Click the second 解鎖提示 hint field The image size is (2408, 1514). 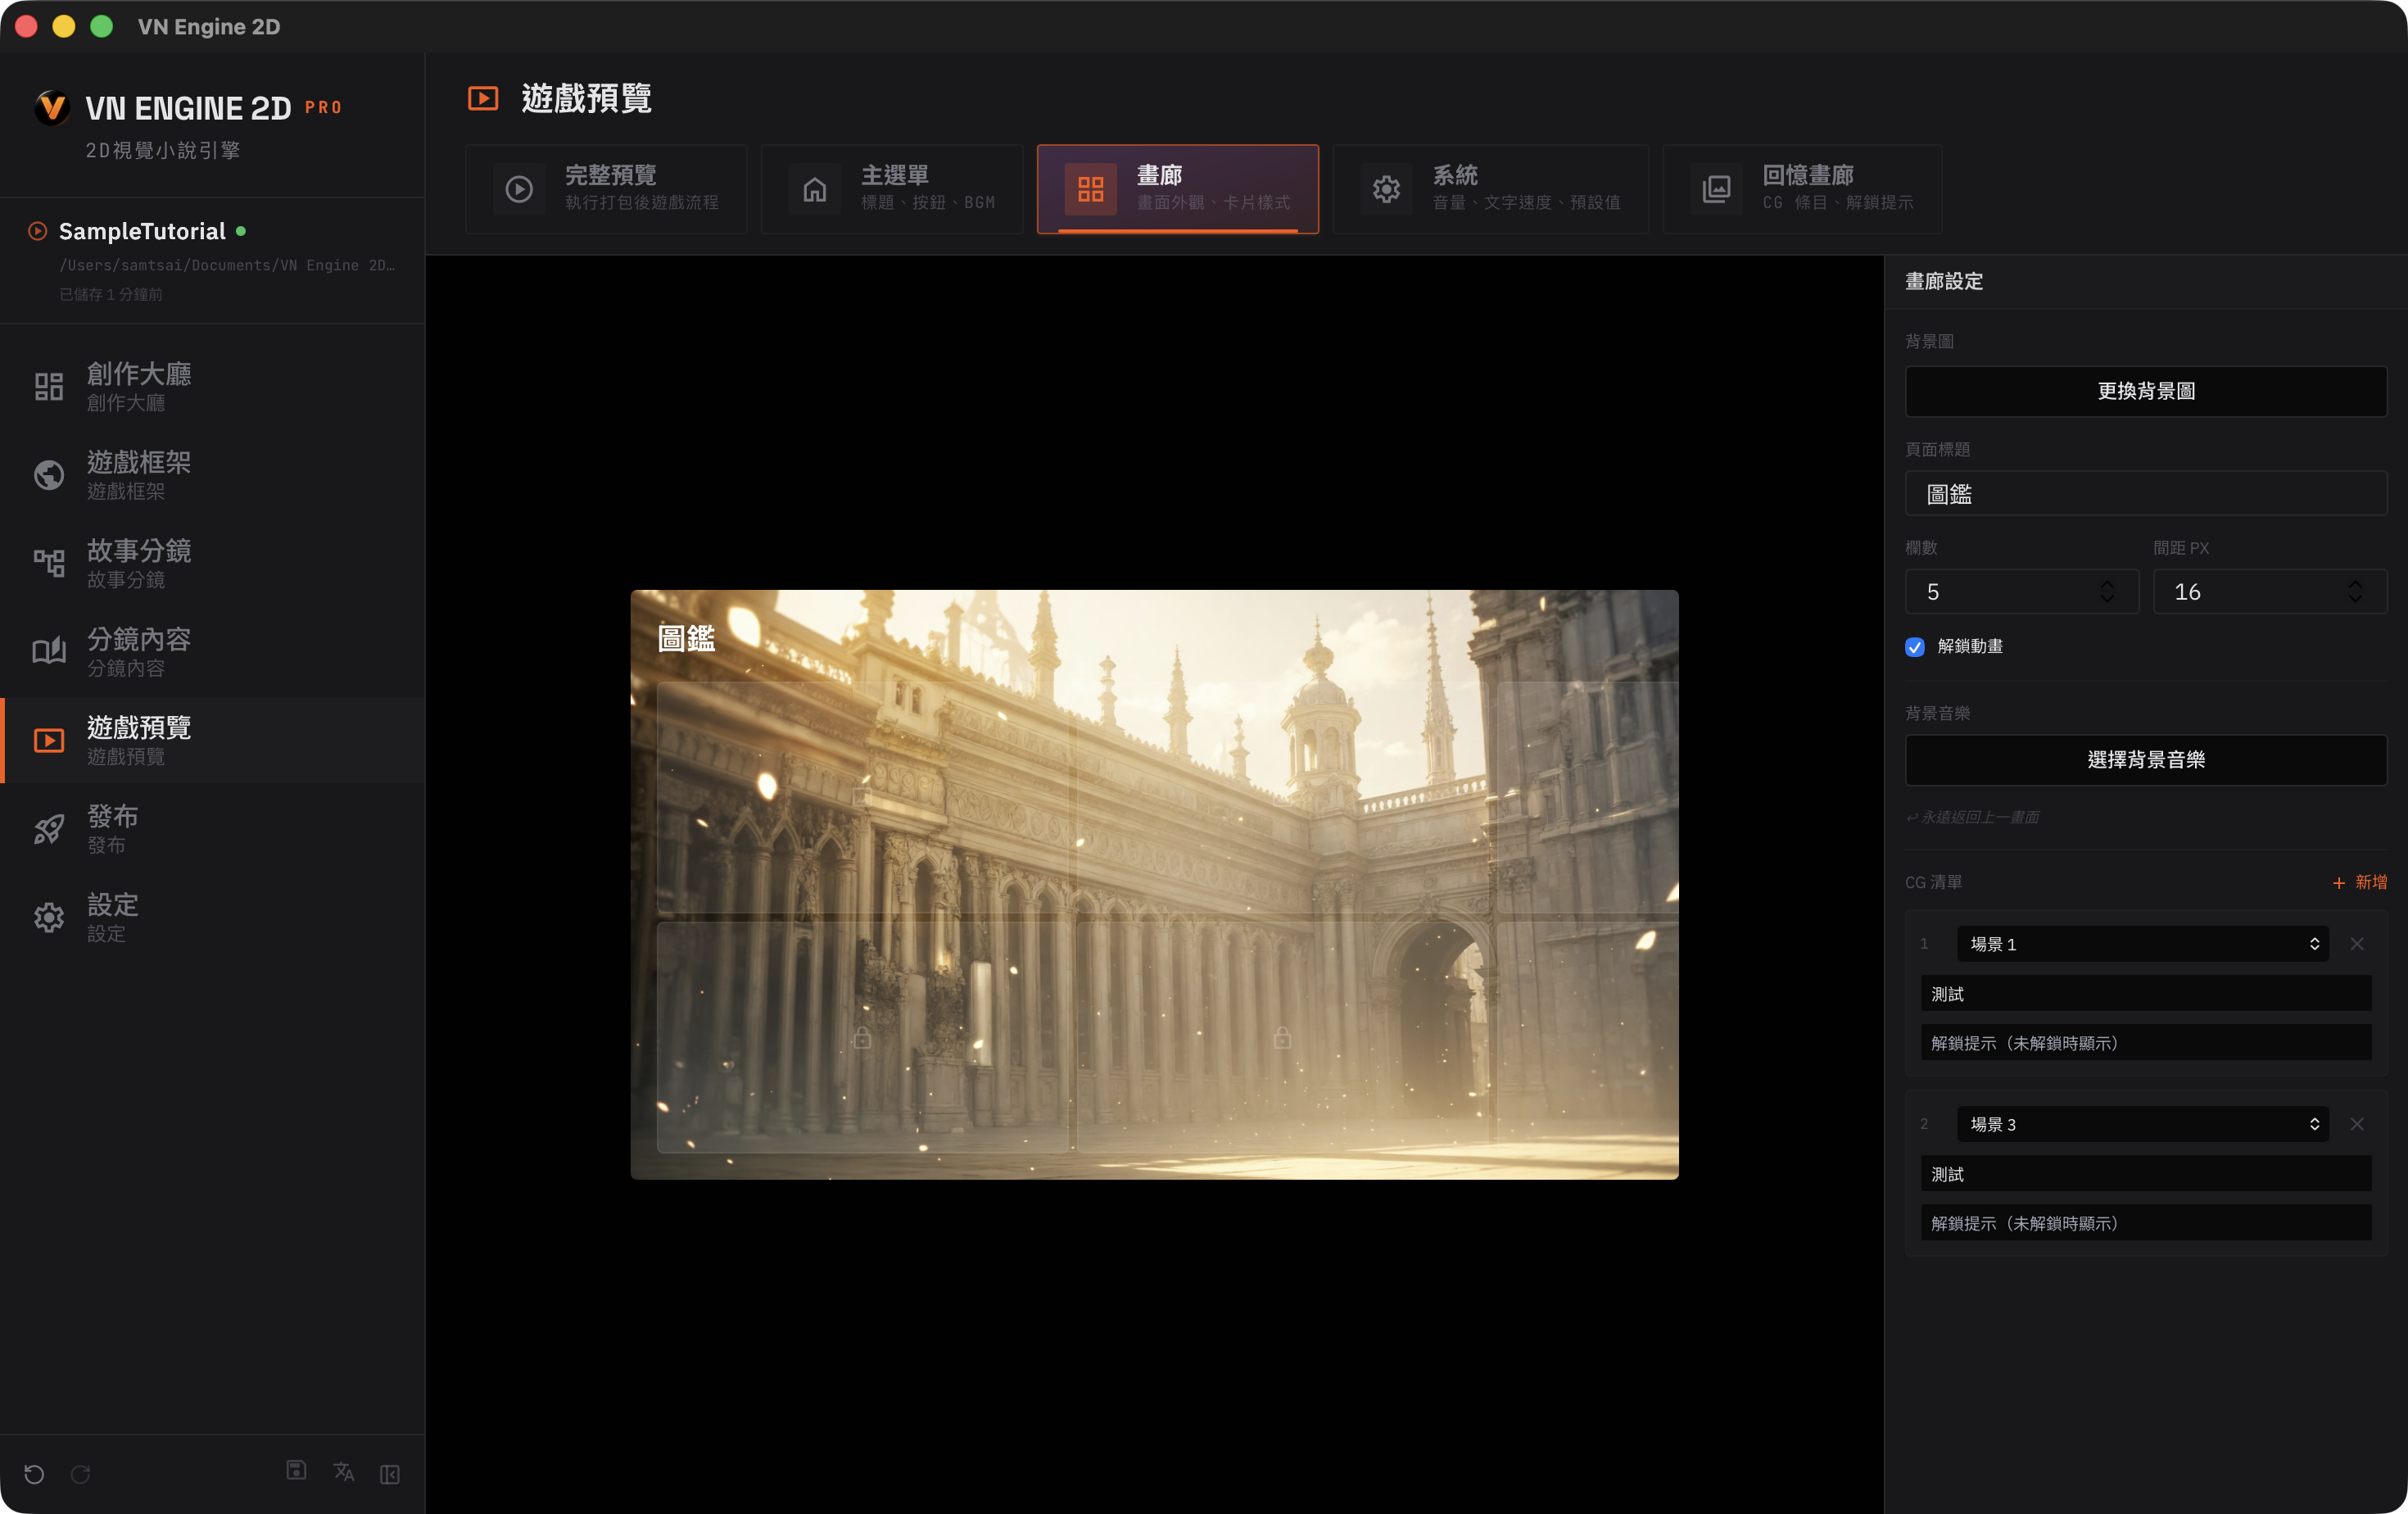(x=2146, y=1223)
